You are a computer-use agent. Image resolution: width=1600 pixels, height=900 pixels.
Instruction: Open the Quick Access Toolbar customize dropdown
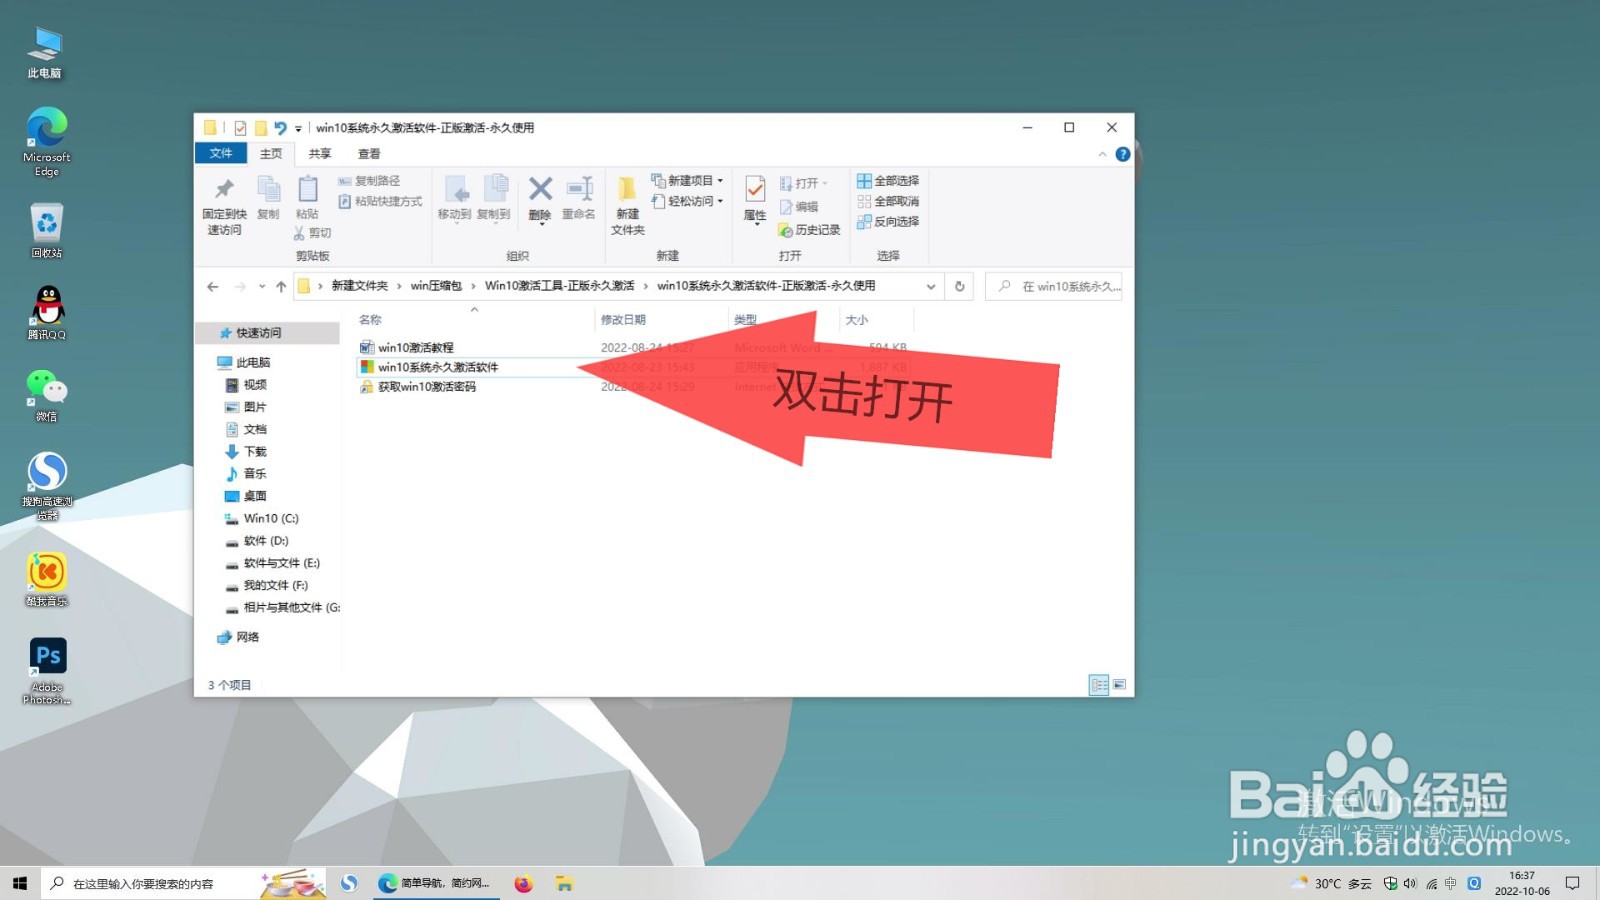[298, 129]
